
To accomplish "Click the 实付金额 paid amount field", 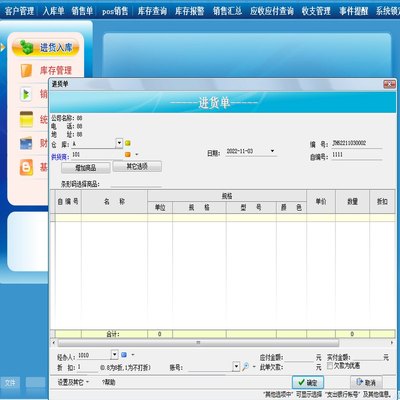I will click(366, 357).
